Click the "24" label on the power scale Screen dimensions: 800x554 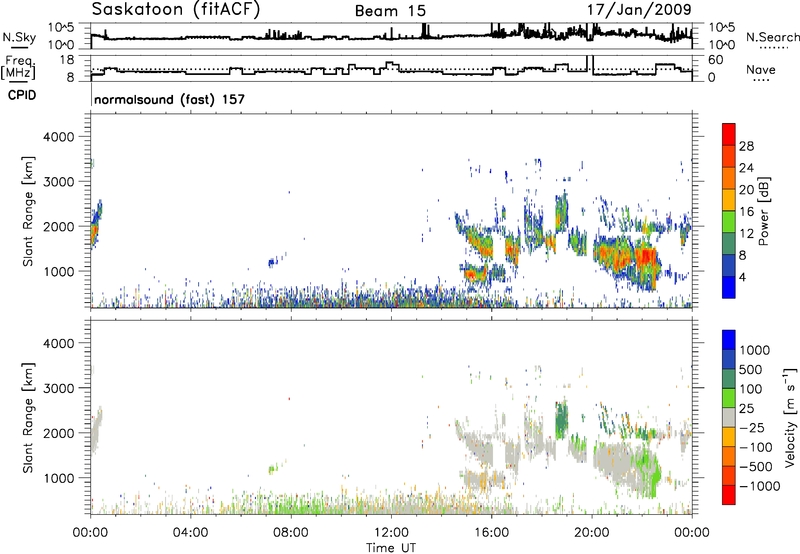746,168
